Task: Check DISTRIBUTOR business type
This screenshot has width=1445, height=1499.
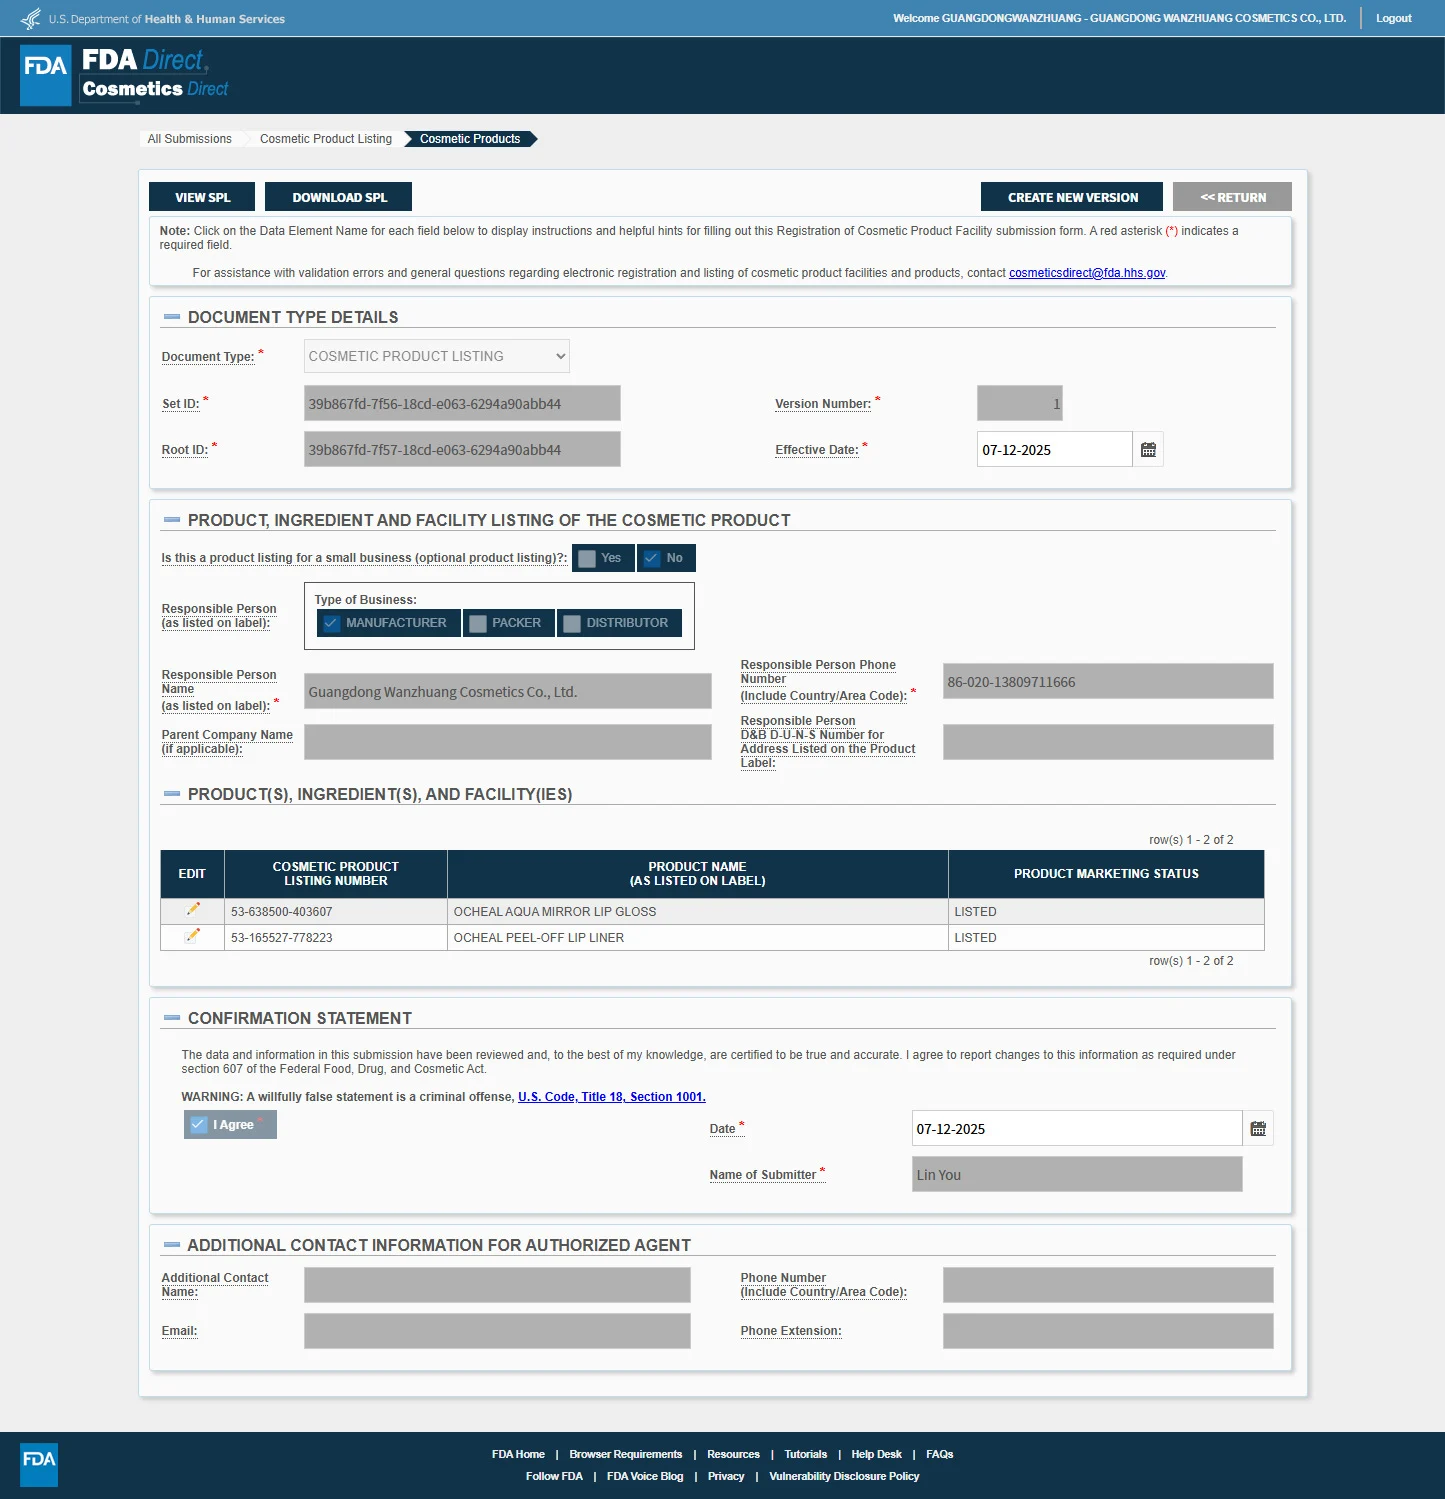Action: click(619, 623)
